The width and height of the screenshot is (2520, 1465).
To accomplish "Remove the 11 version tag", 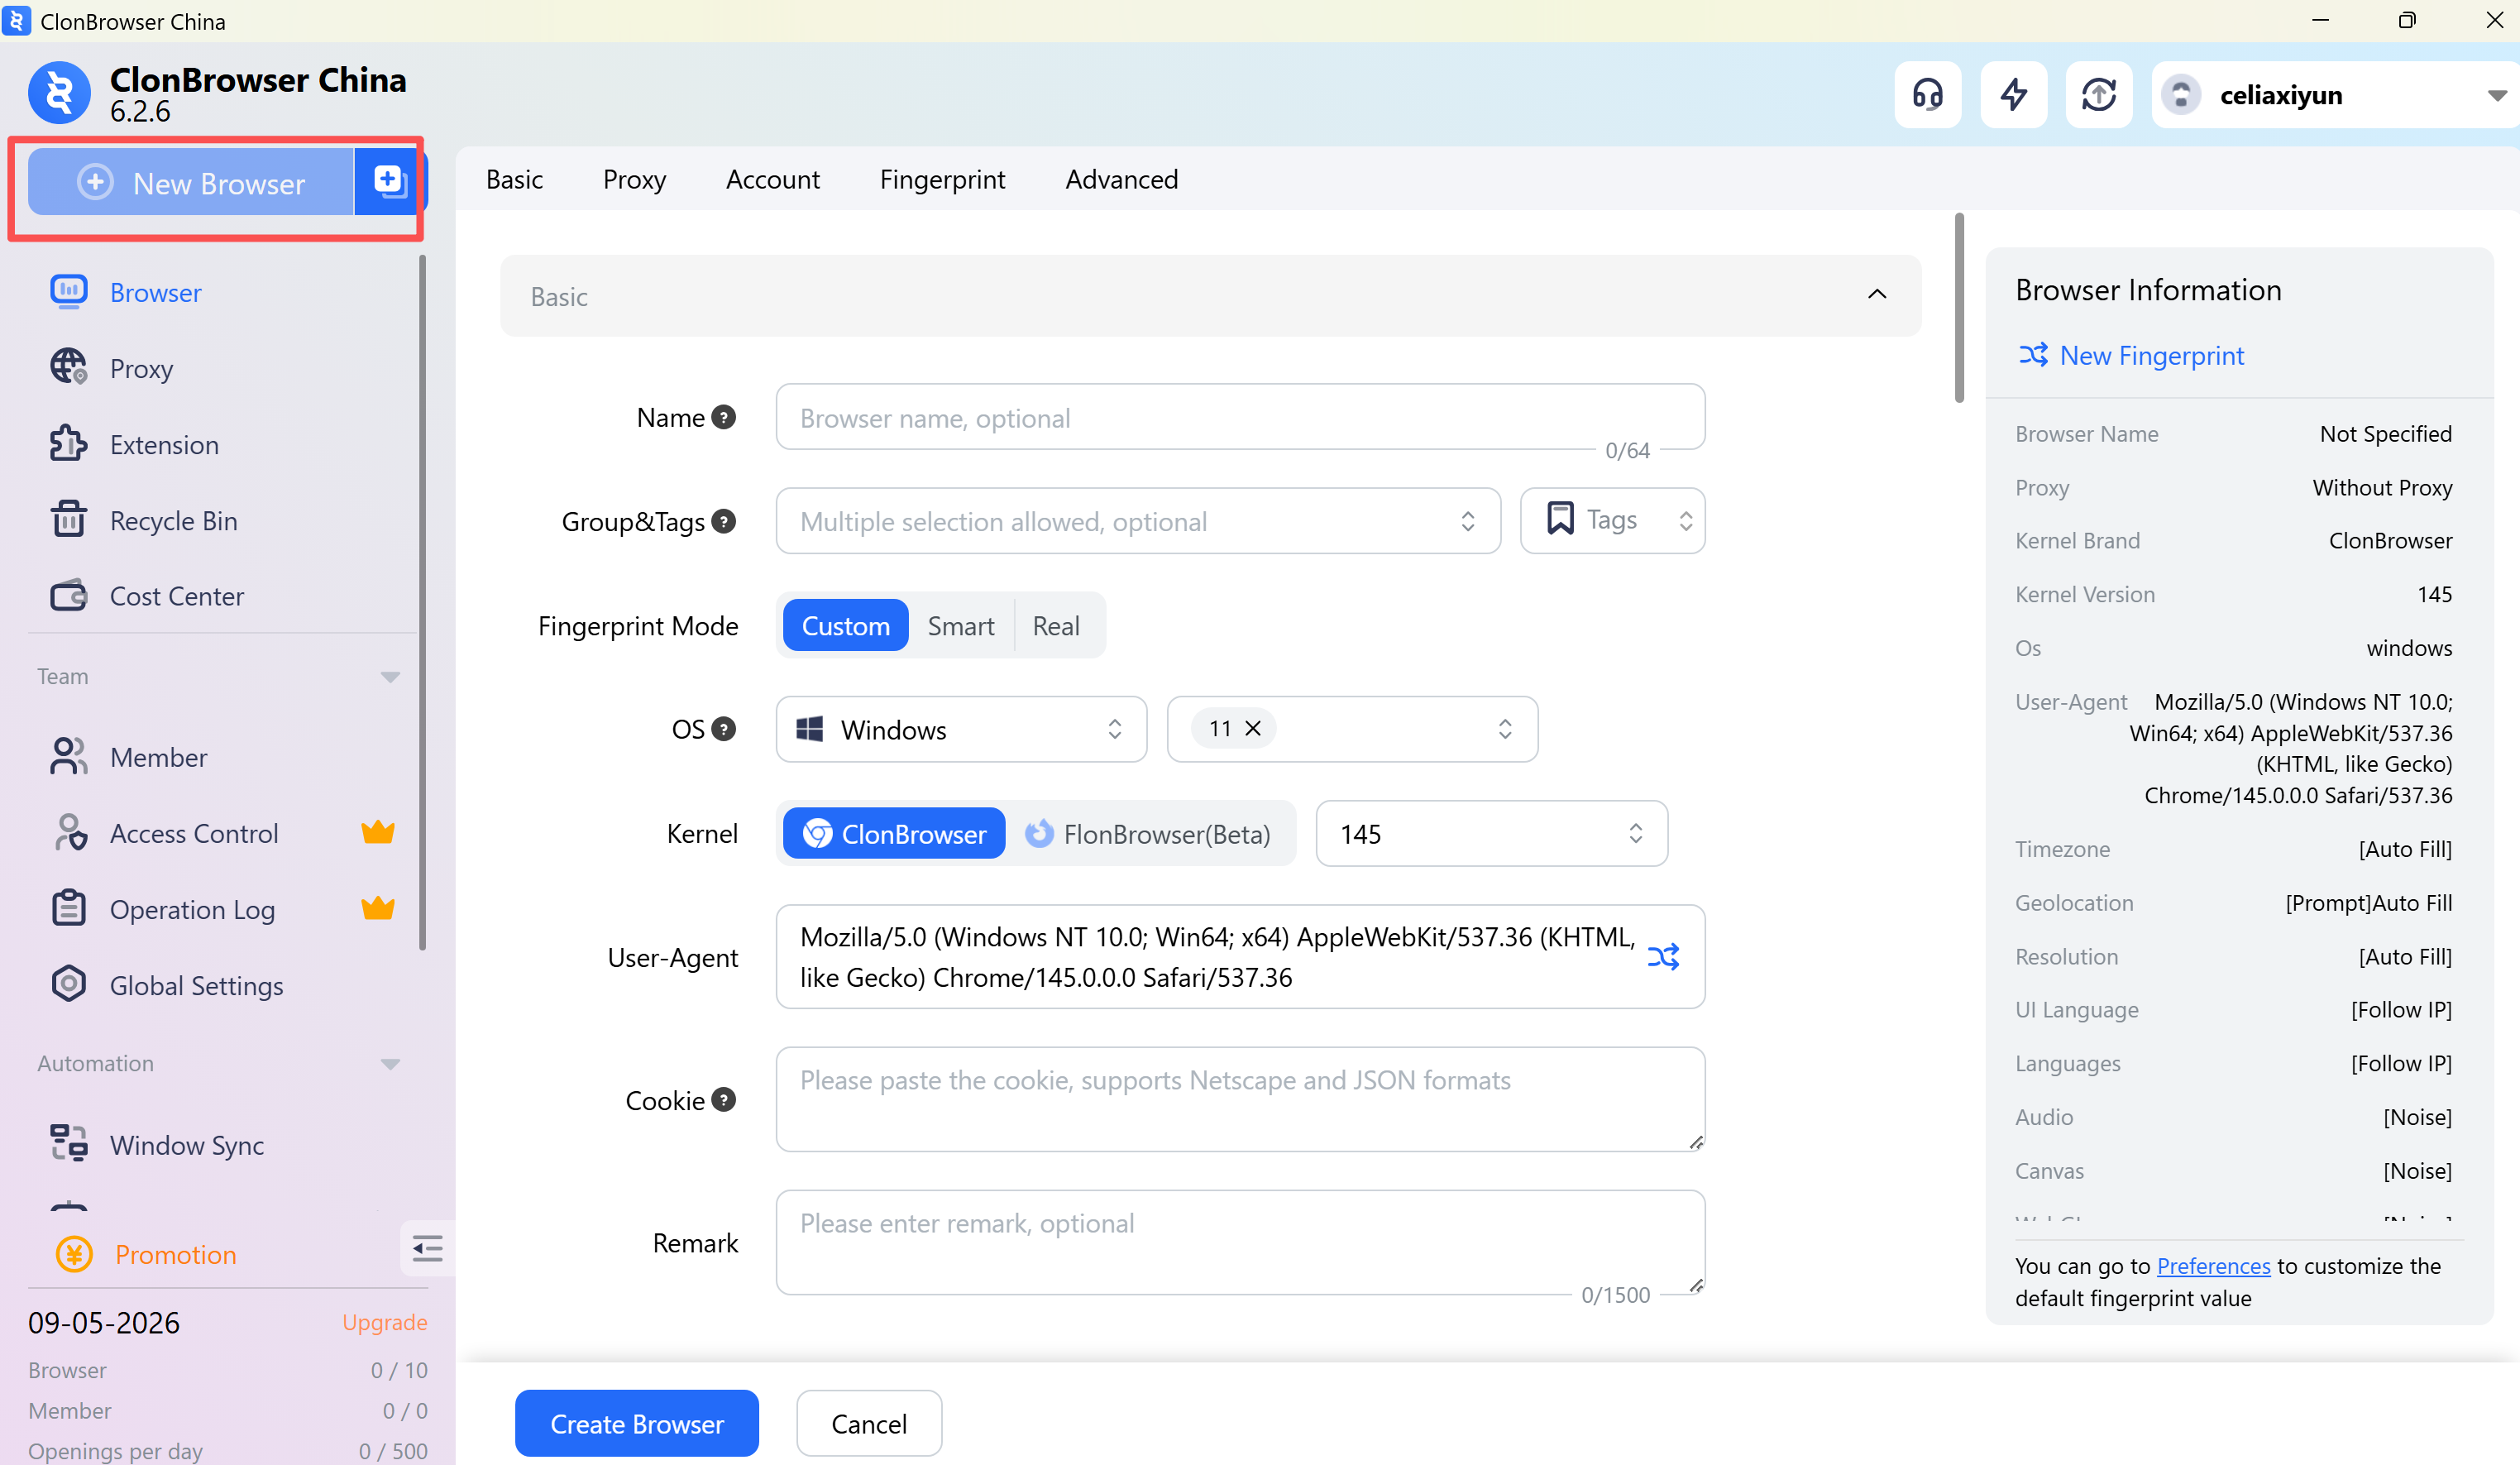I will (1253, 729).
